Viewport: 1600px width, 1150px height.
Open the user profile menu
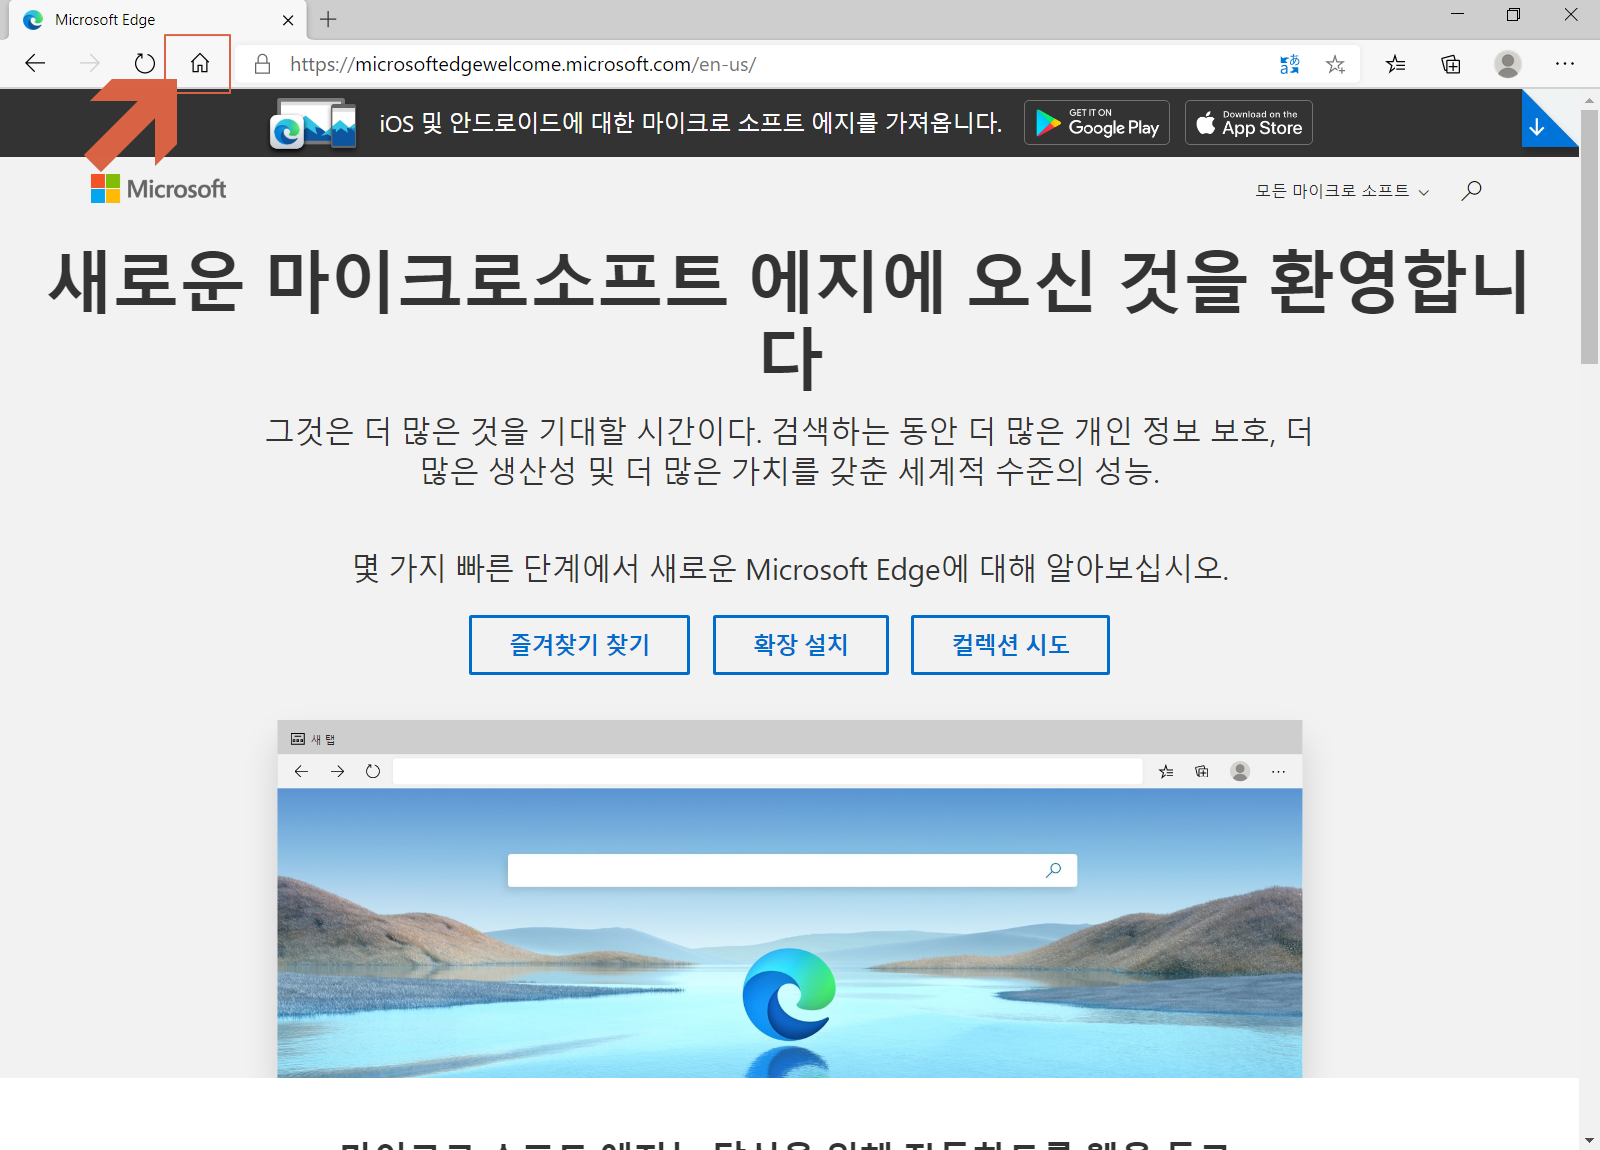1508,64
